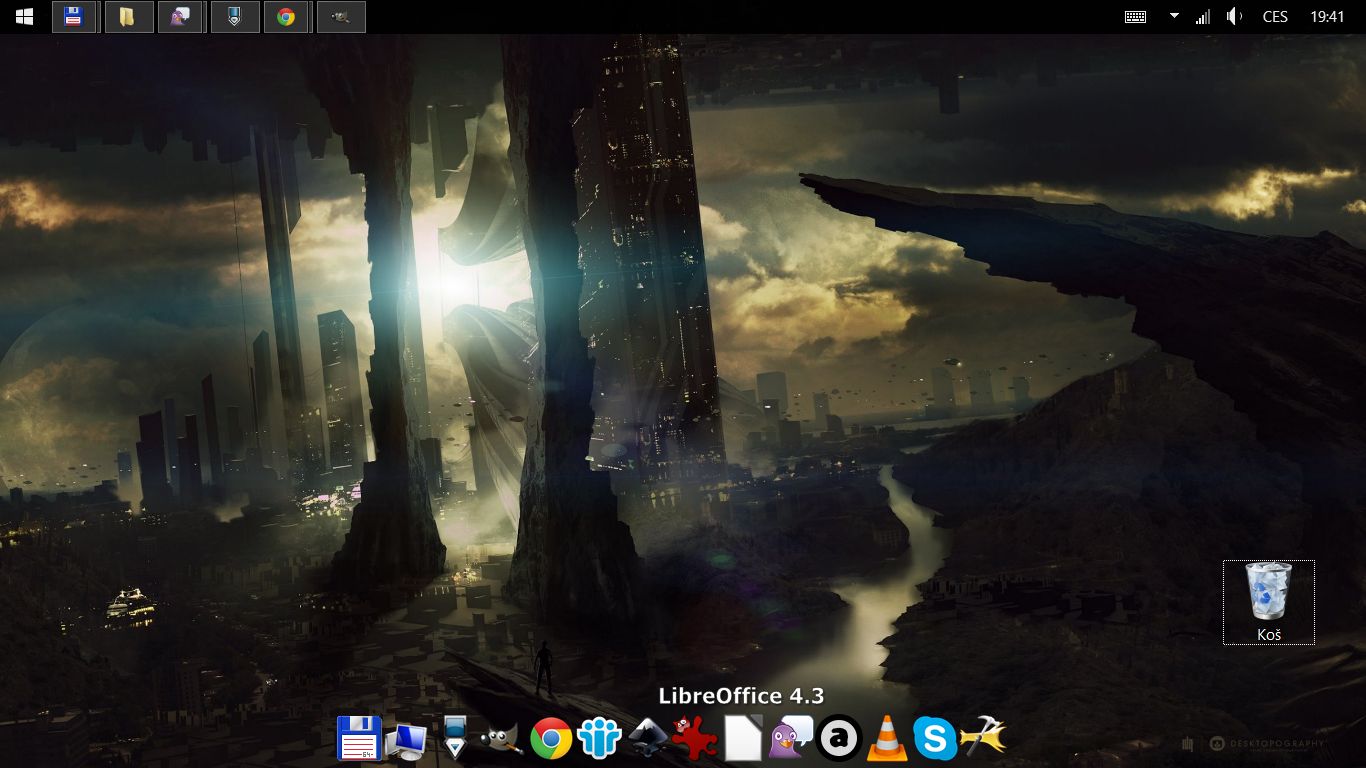Open the network signal status
The height and width of the screenshot is (768, 1366).
tap(1202, 17)
